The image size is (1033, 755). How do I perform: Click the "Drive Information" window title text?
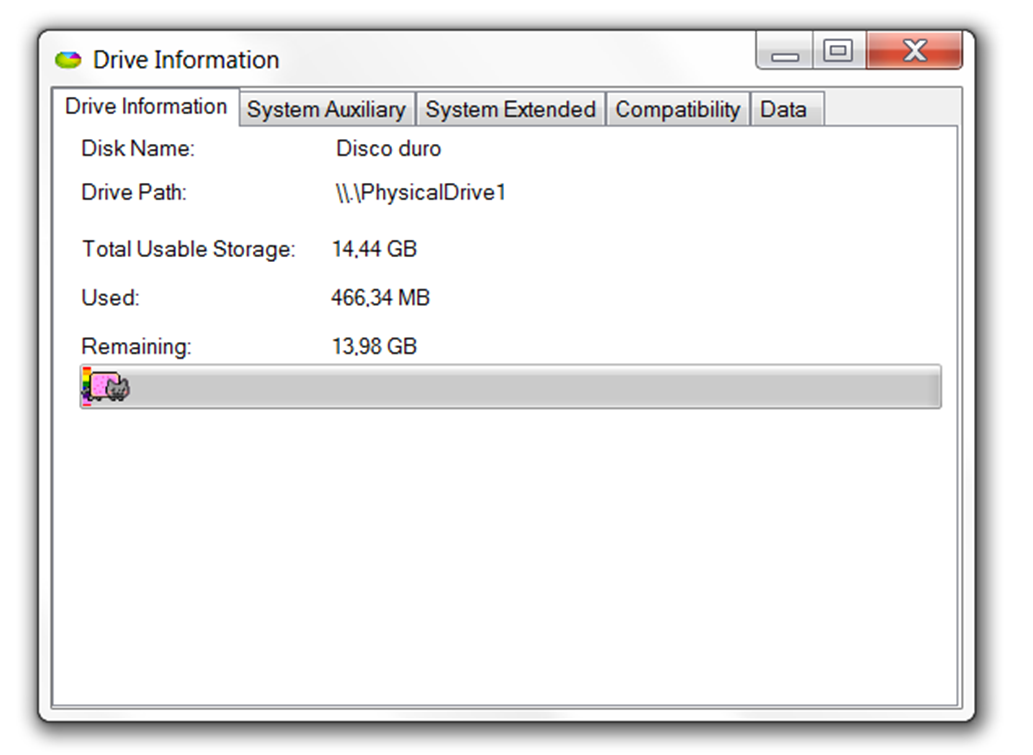(186, 60)
